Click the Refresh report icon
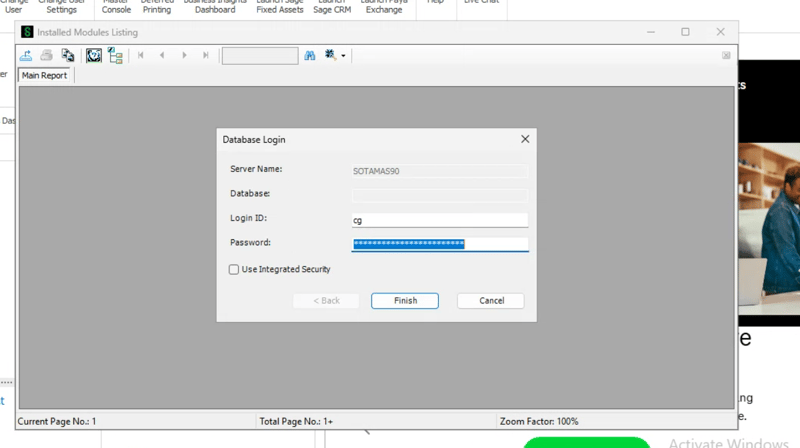 click(x=94, y=56)
